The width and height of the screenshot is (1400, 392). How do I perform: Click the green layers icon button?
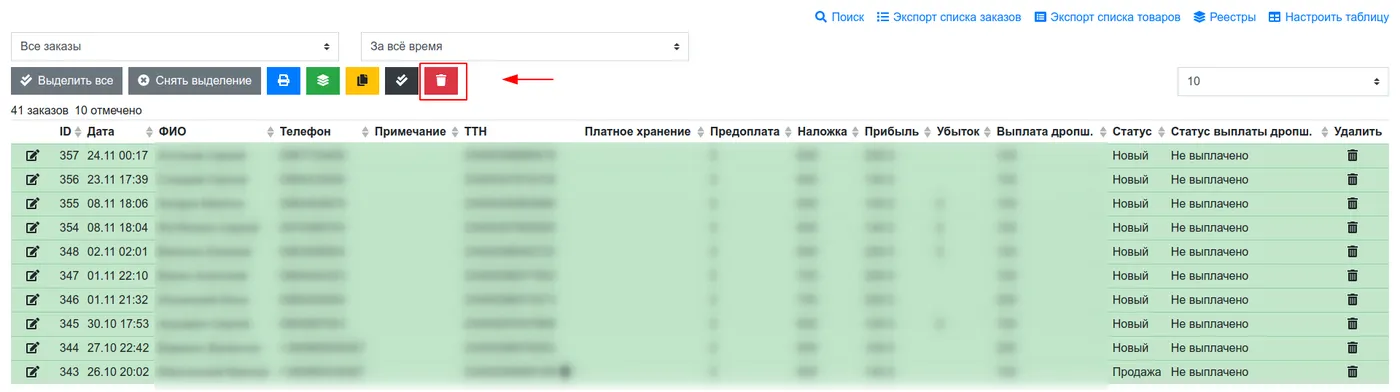323,81
